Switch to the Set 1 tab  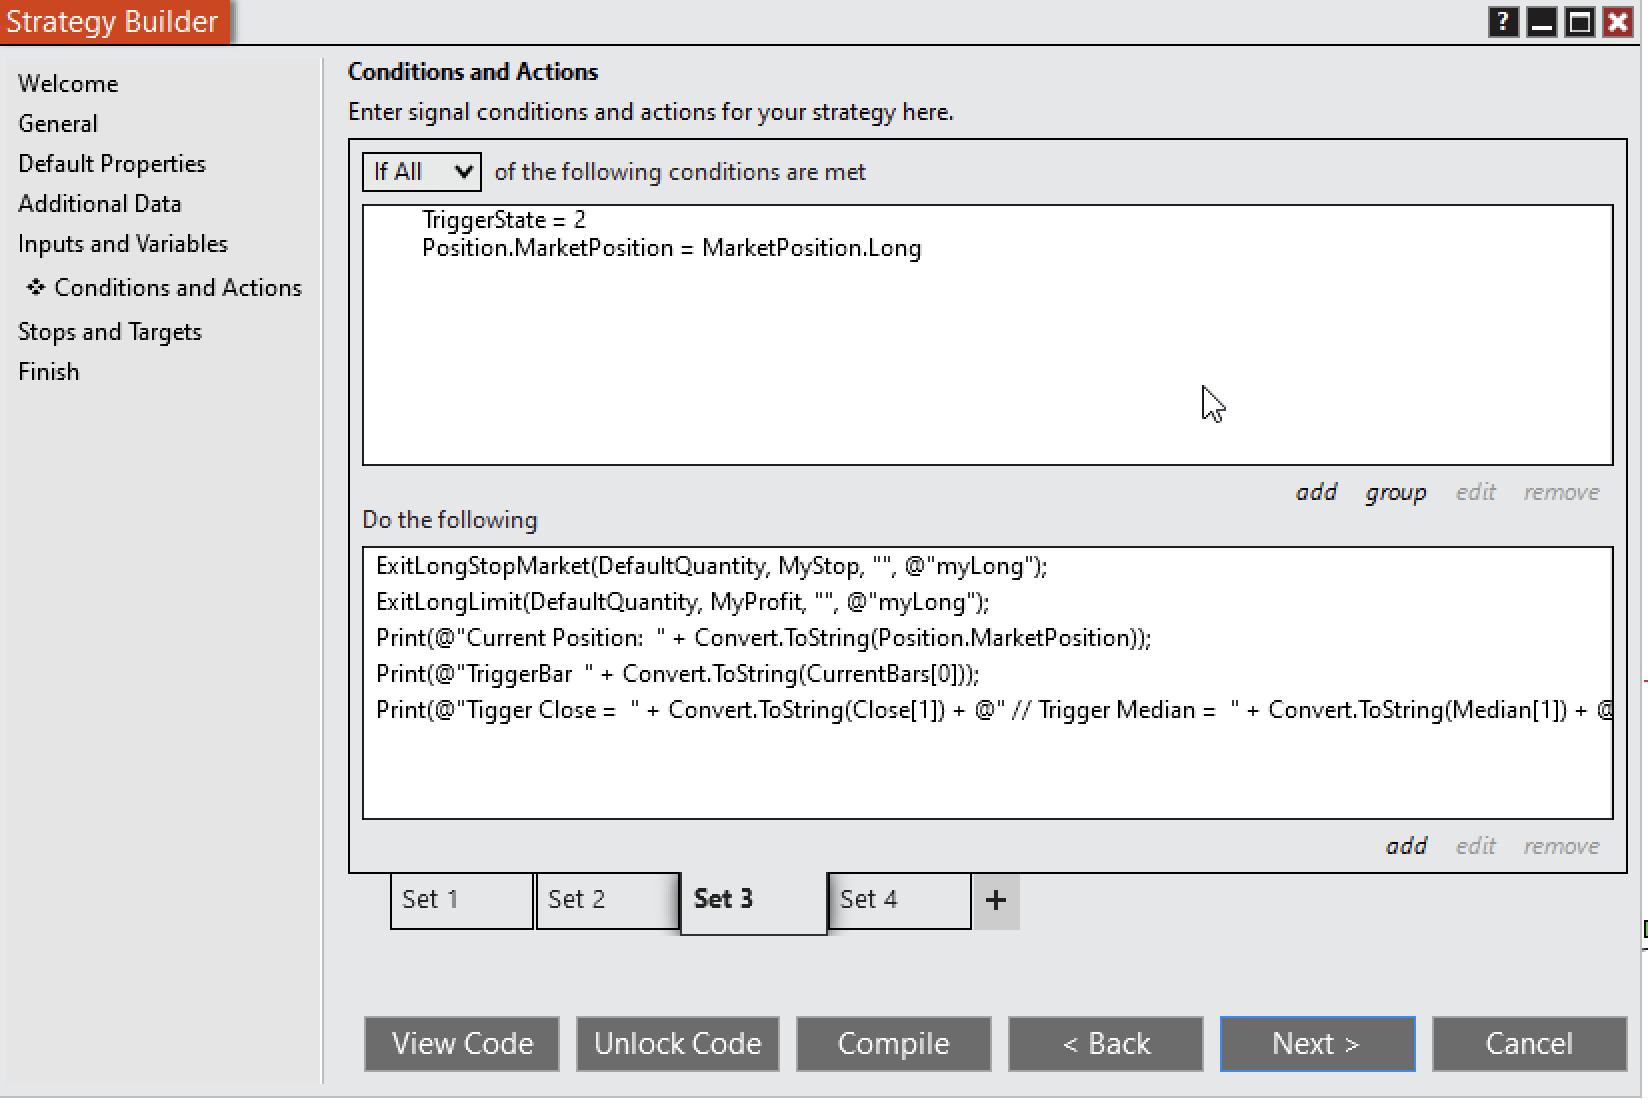coord(461,900)
